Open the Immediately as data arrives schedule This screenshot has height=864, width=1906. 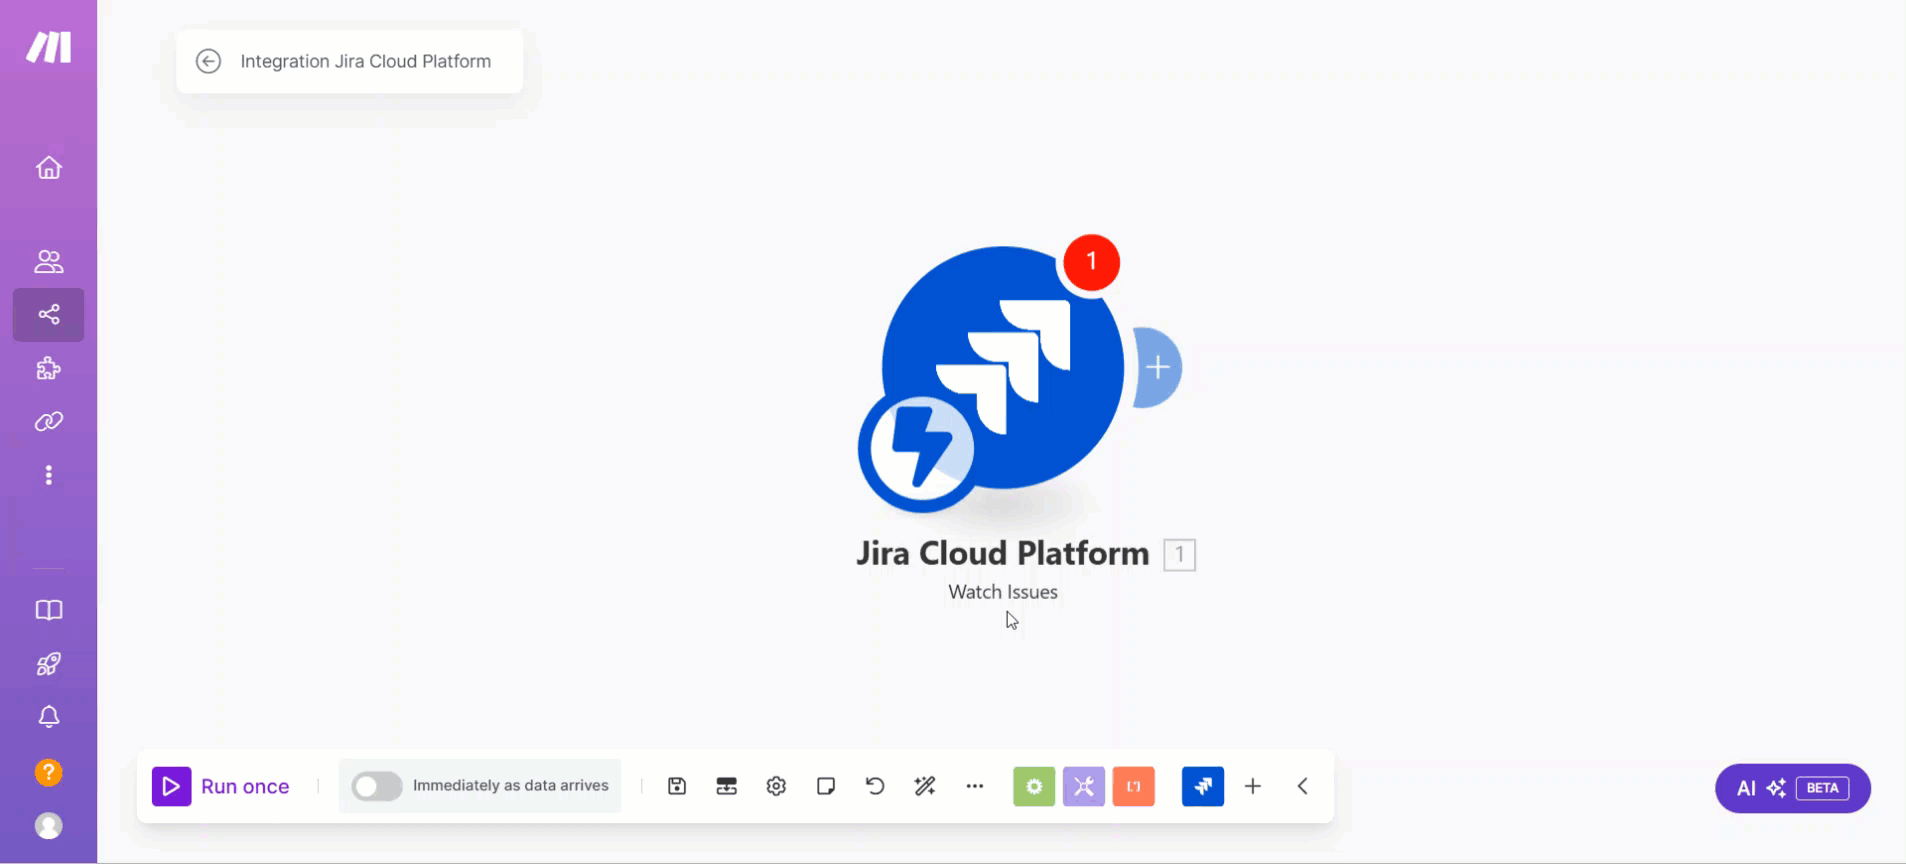(511, 786)
